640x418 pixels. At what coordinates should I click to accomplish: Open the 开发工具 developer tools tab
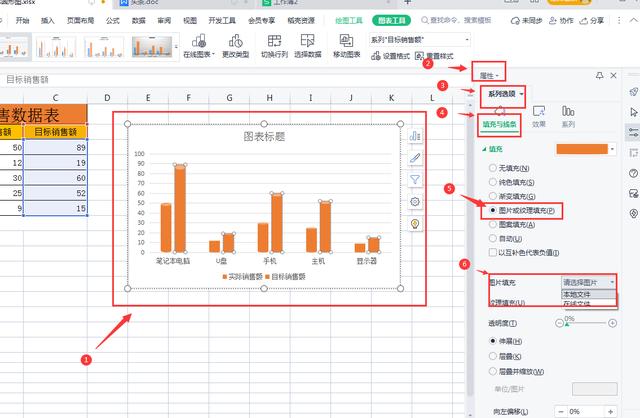click(222, 20)
